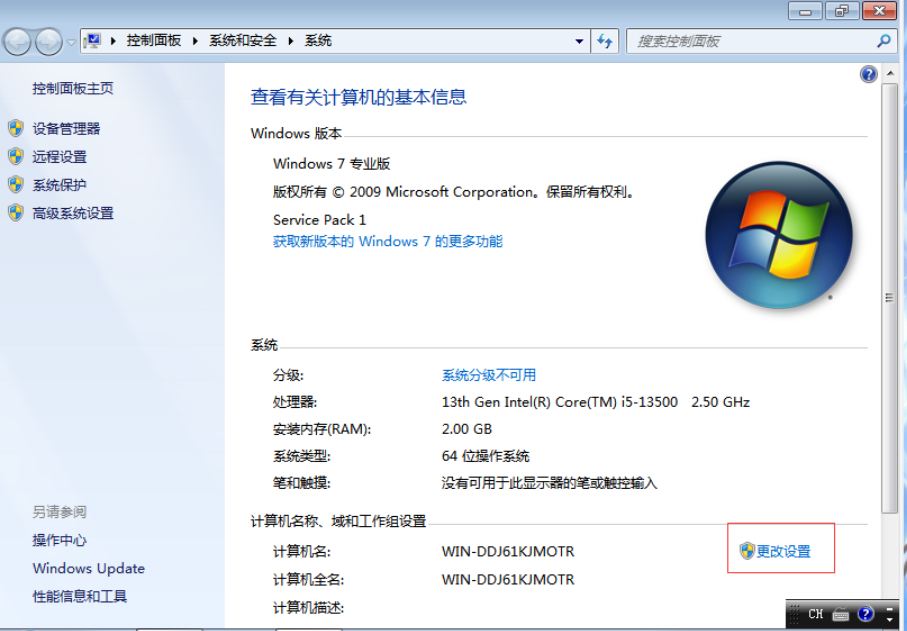
Task: Click the computer name value beside 计算机名:
Action: click(508, 551)
